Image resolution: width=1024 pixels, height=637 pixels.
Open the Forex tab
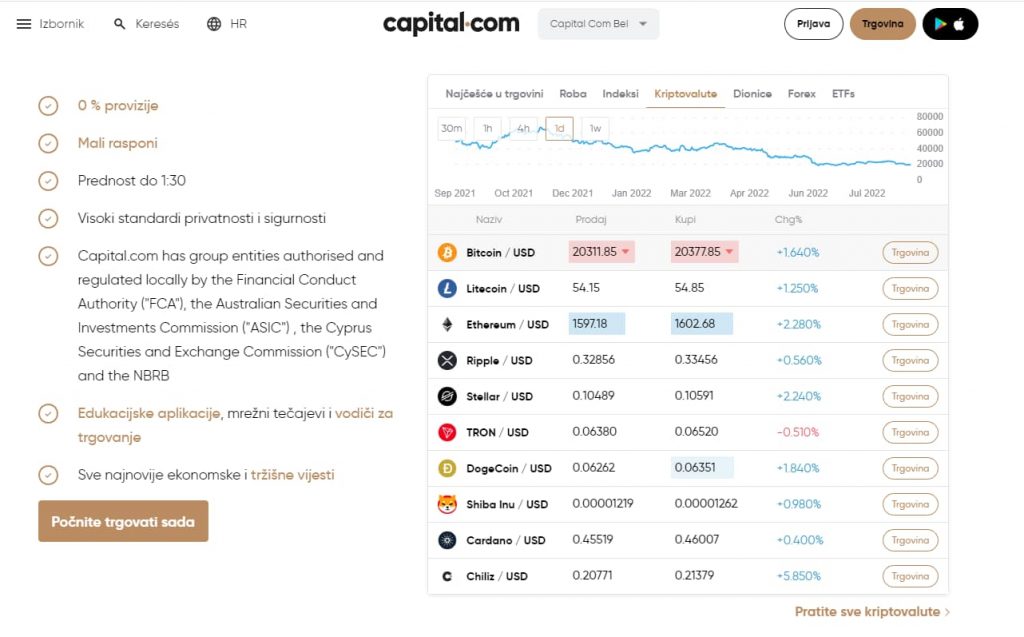802,94
